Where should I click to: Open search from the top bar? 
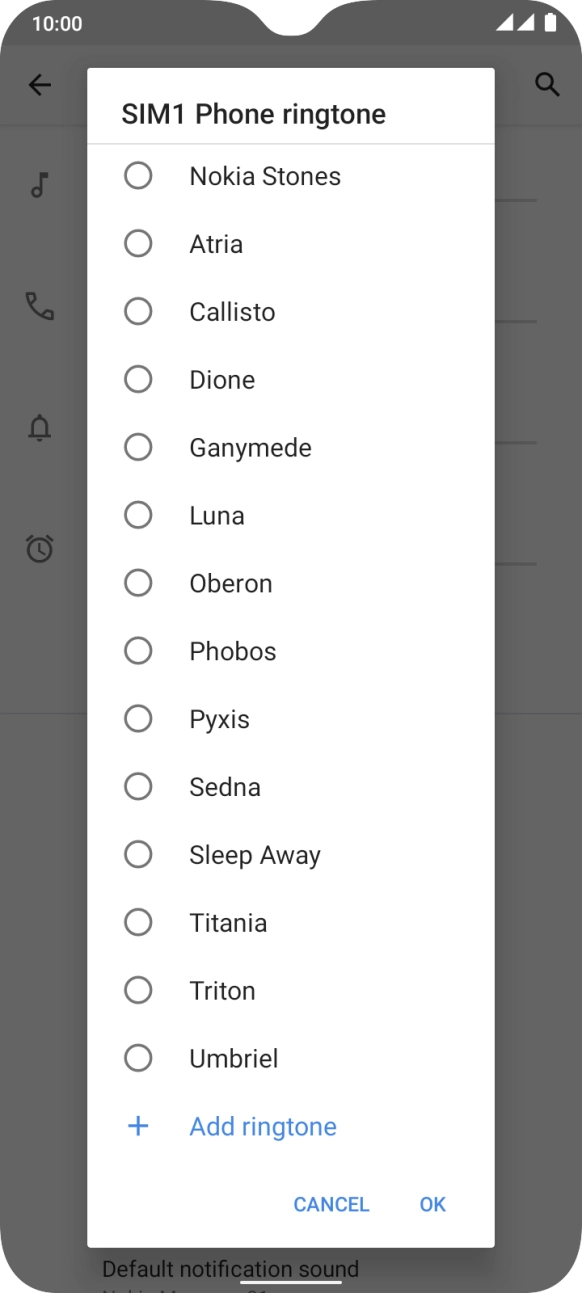(548, 84)
